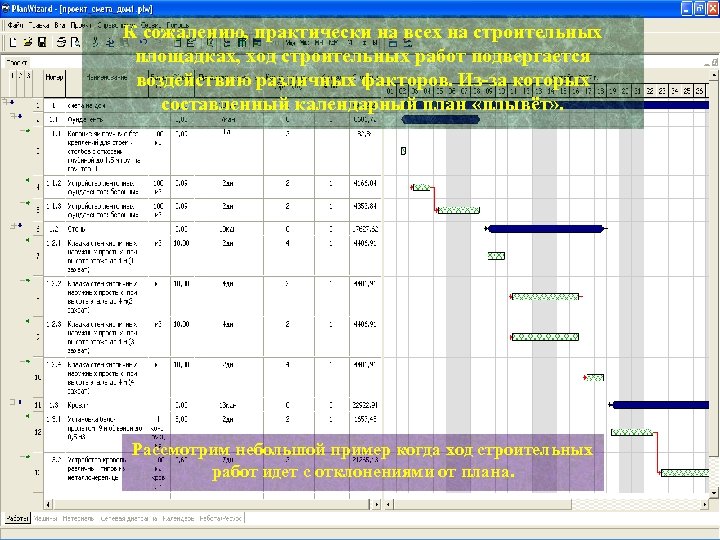The height and width of the screenshot is (540, 720).
Task: Click the Gantt chart right scroll arrow
Action: [704, 504]
